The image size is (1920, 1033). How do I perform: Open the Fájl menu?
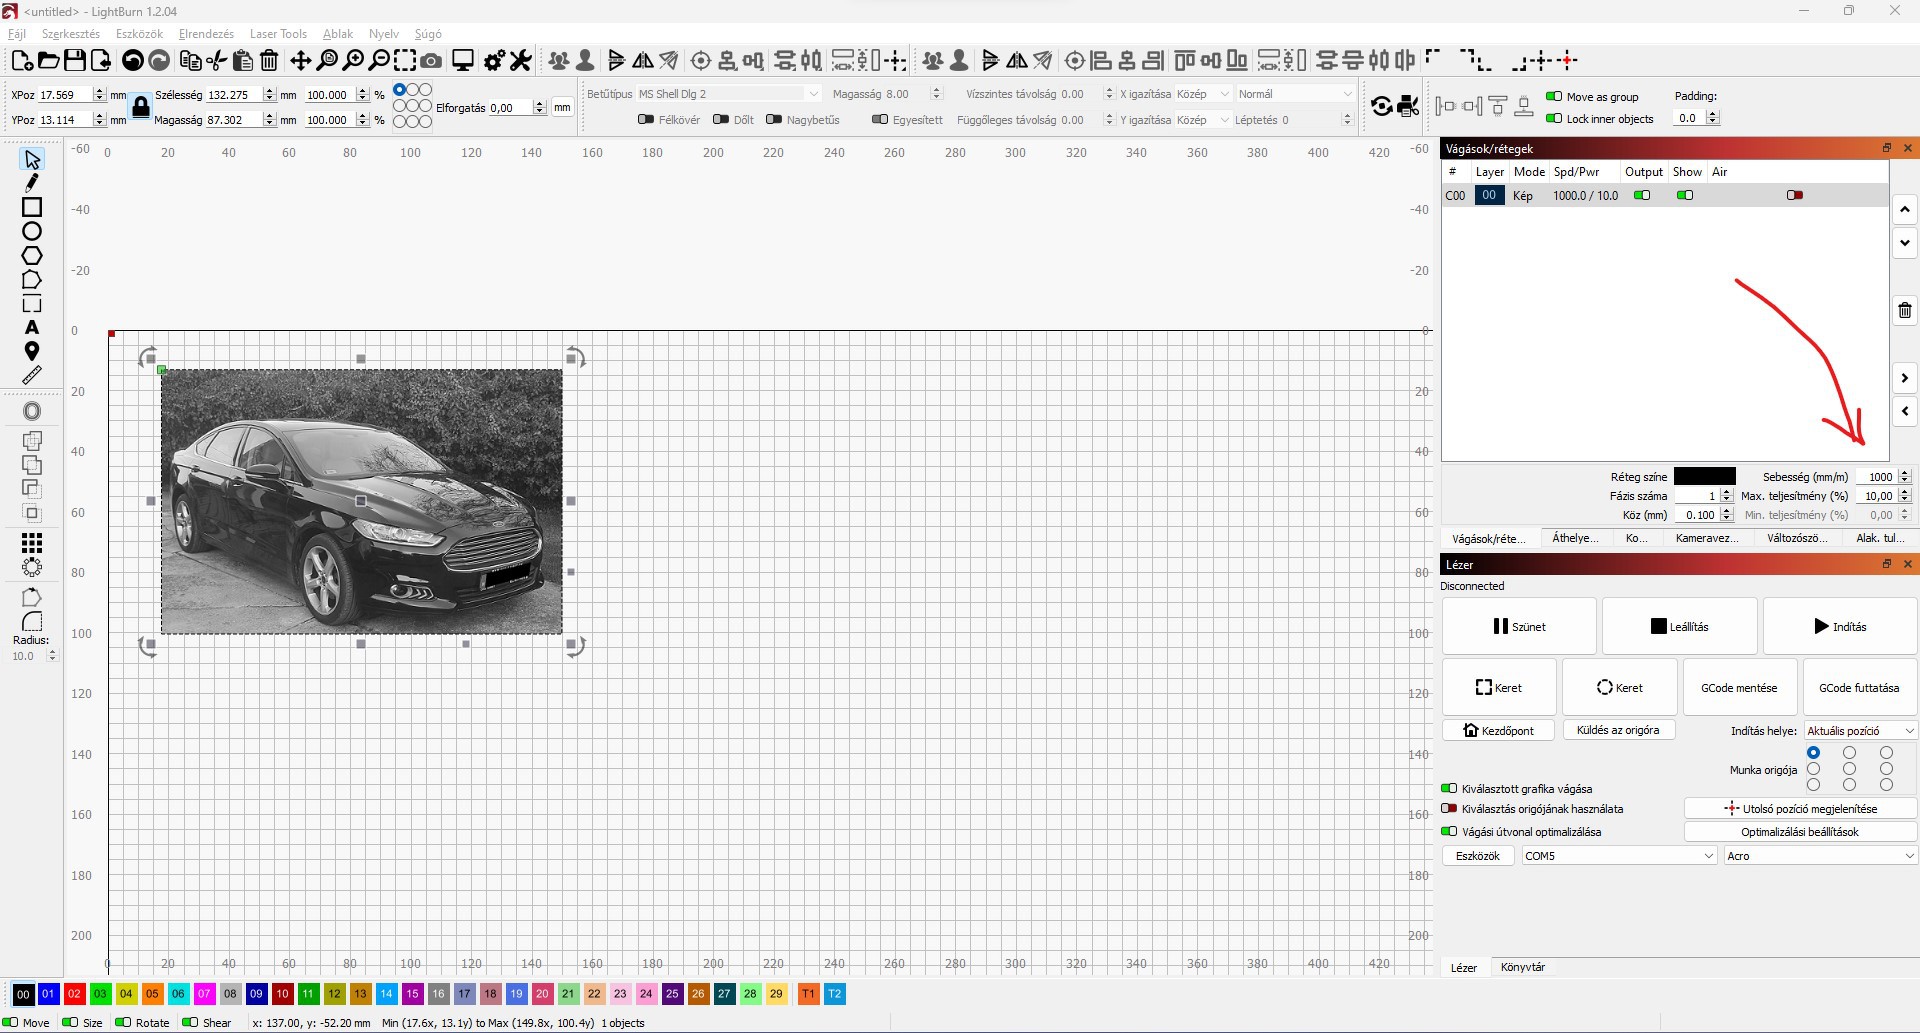(17, 34)
